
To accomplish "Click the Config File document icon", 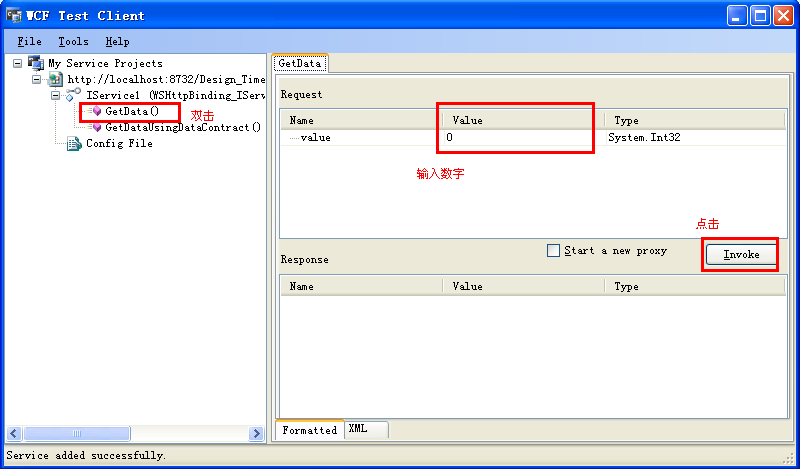I will click(x=74, y=143).
